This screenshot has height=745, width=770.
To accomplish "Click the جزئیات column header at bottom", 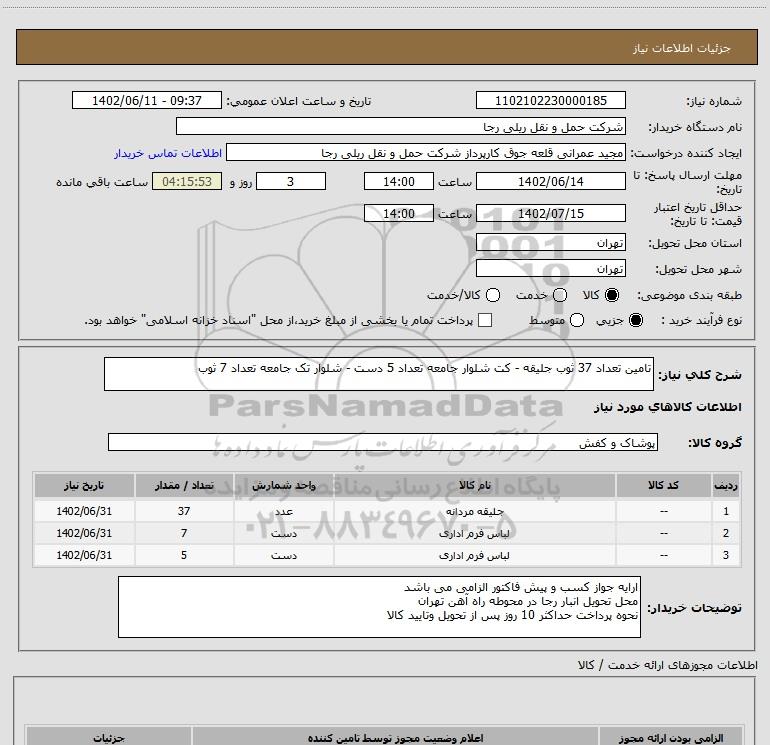I will pyautogui.click(x=109, y=738).
